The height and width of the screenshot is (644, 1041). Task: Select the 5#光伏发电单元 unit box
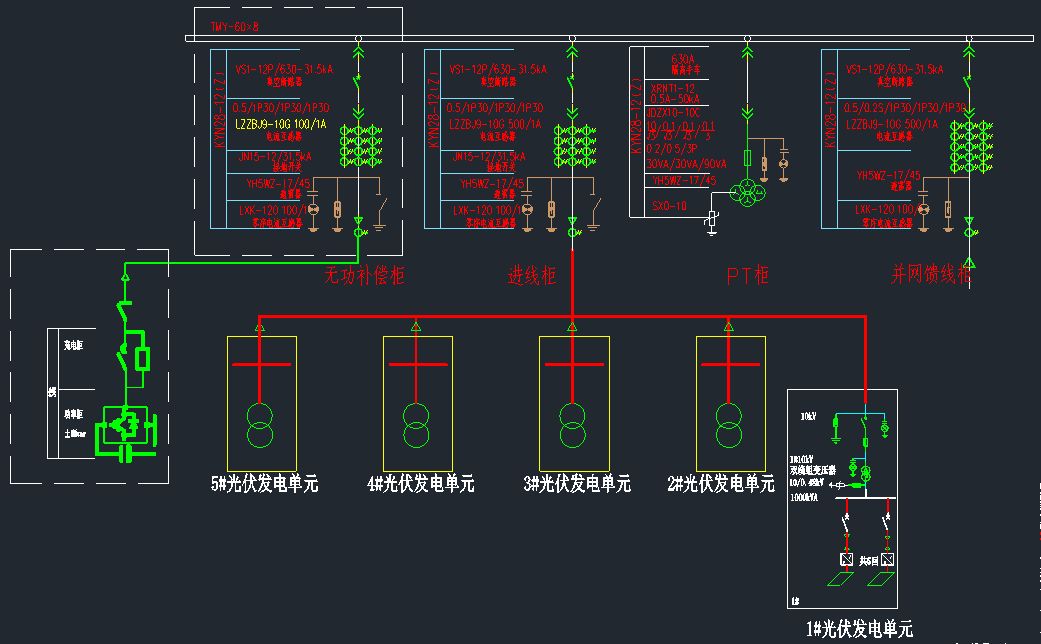263,405
